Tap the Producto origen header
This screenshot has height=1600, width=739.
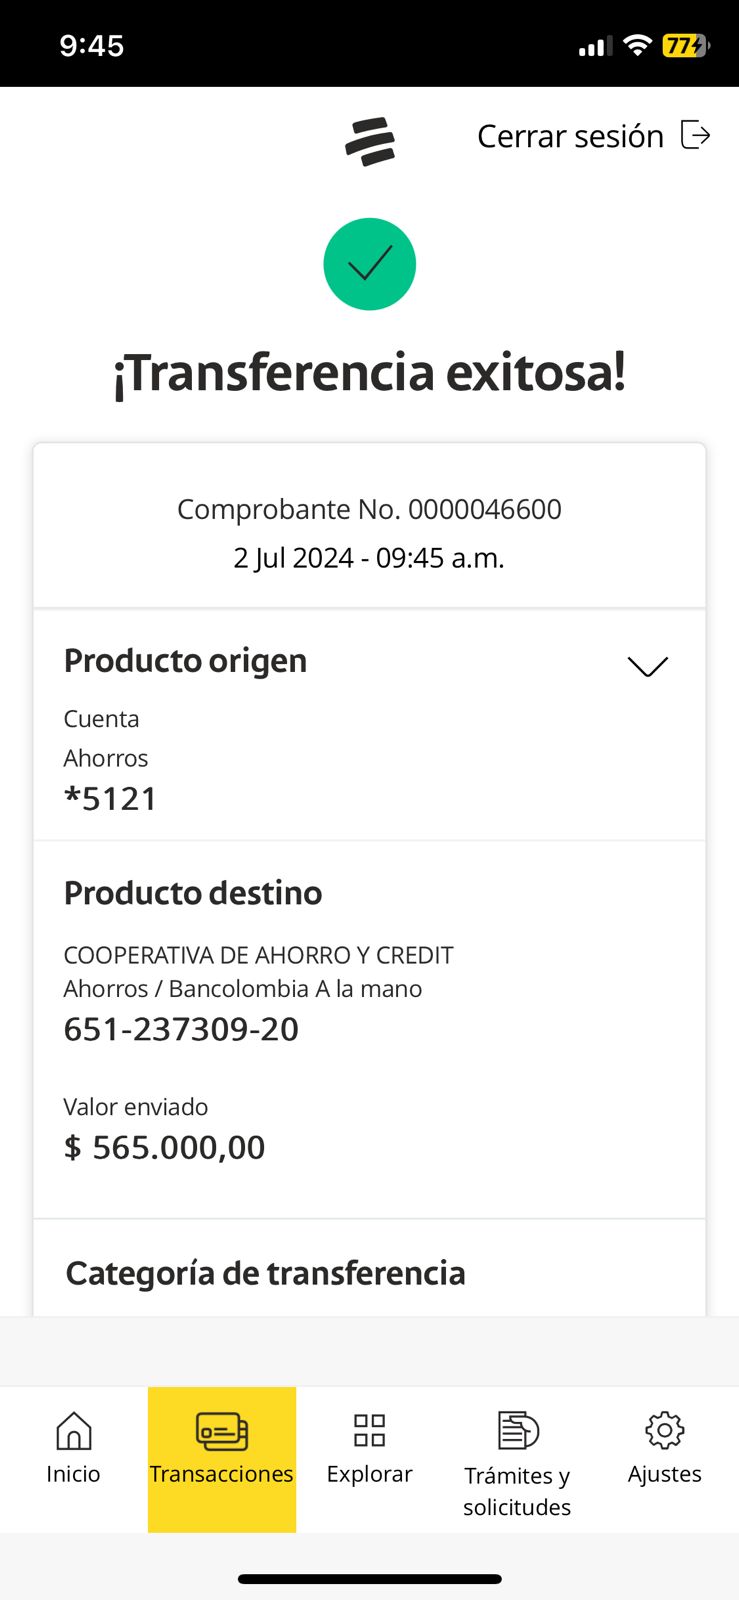185,661
